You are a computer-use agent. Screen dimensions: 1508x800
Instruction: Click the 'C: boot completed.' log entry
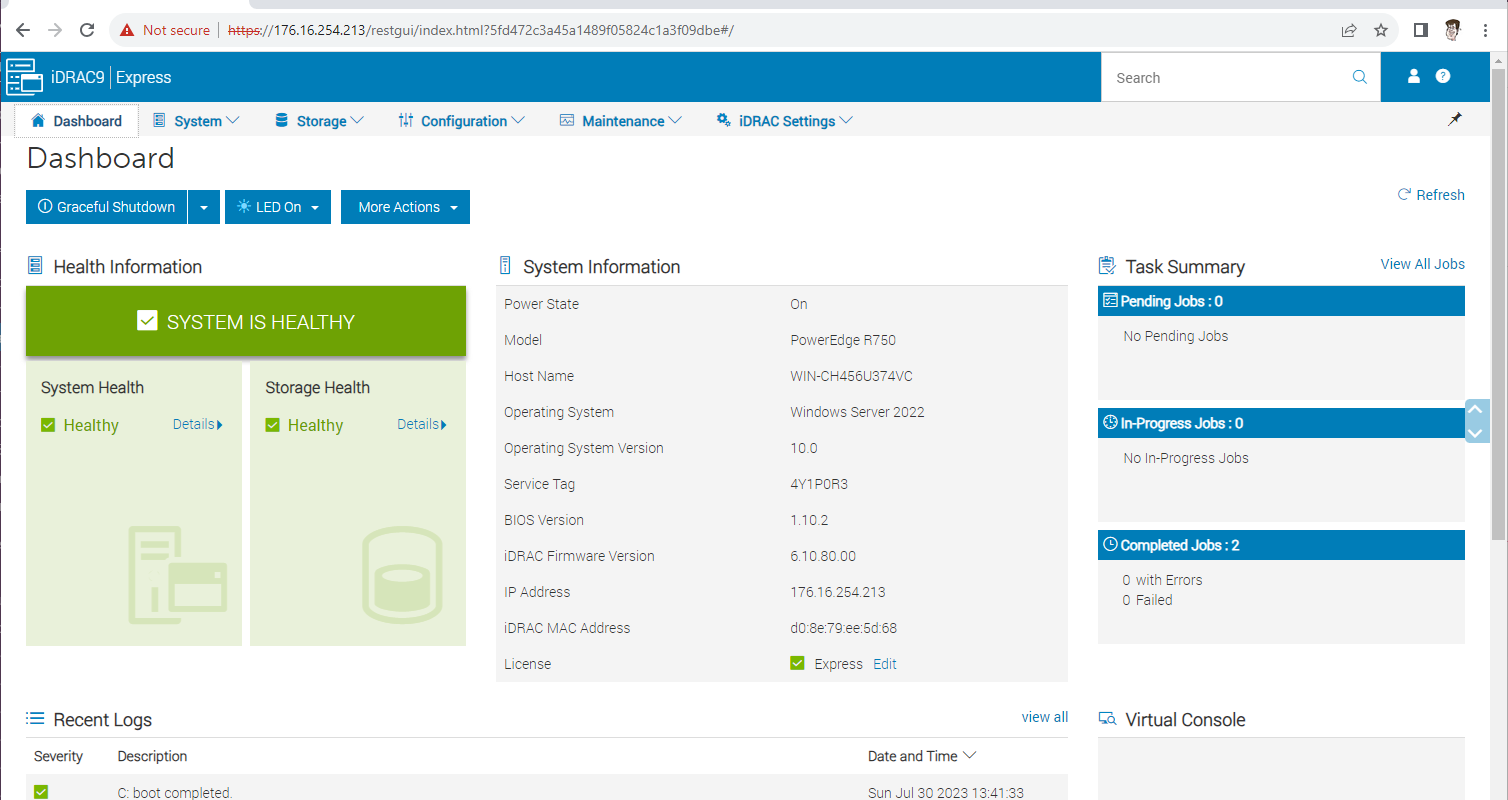(x=175, y=793)
